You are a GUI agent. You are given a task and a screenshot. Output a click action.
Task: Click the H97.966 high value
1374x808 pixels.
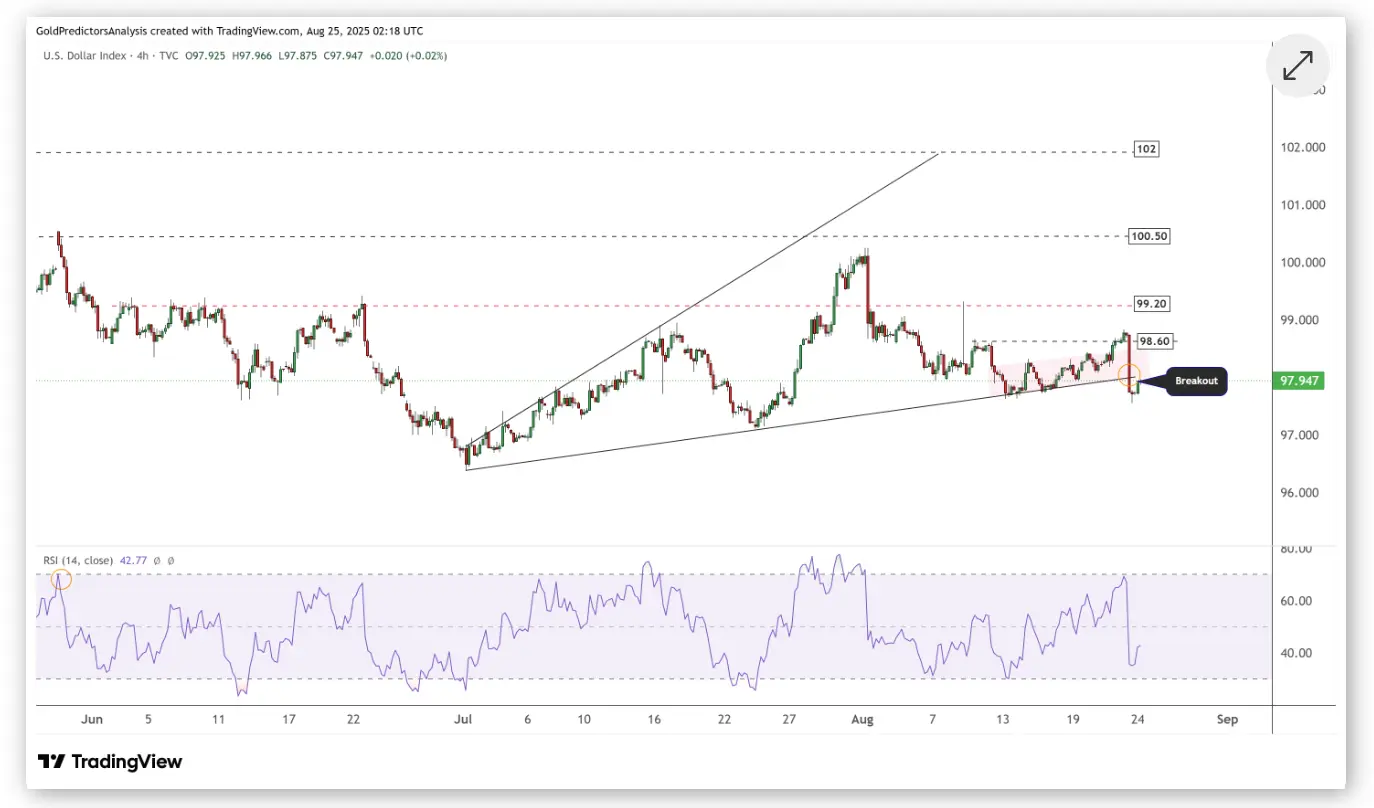tap(254, 56)
